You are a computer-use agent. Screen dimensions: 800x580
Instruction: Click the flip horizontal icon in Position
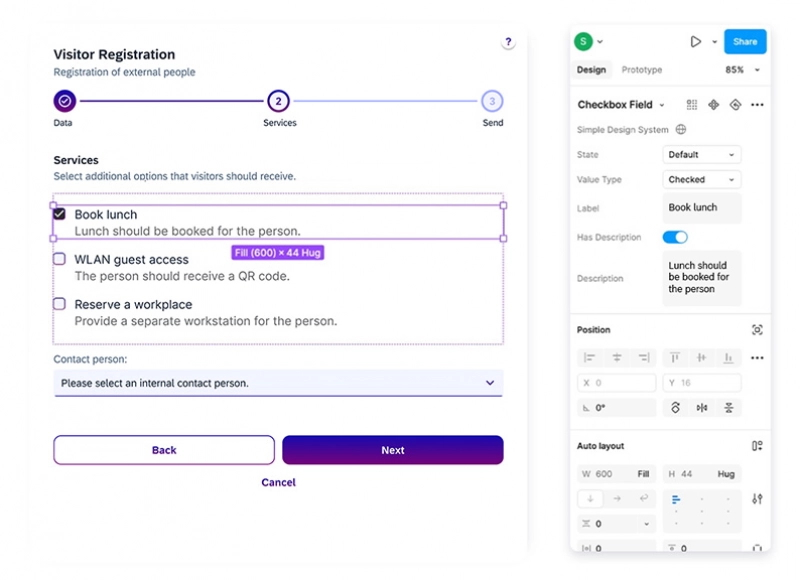coord(702,408)
